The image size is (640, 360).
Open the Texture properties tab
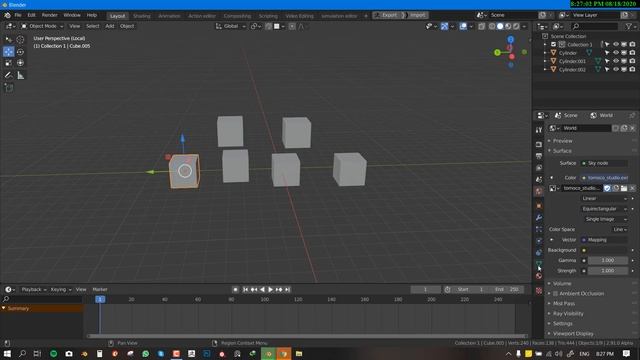click(539, 291)
